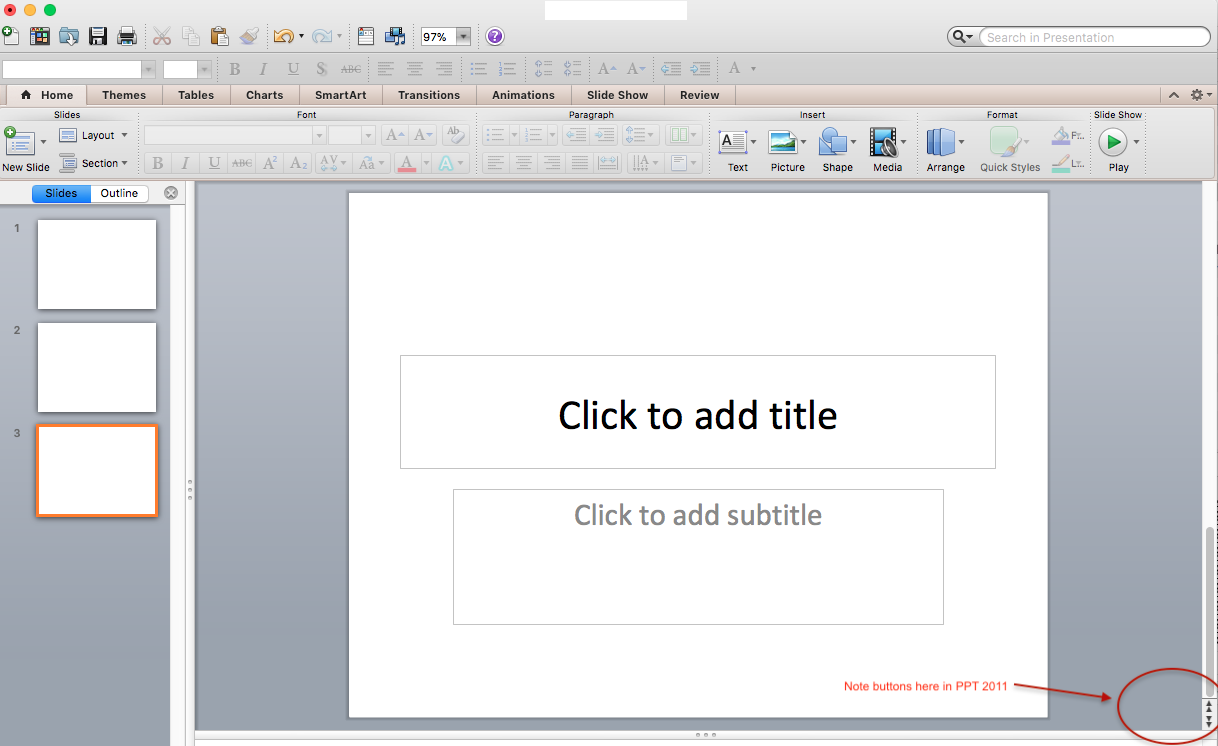Viewport: 1218px width, 746px height.
Task: Click the Play slide show button
Action: pyautogui.click(x=1113, y=142)
